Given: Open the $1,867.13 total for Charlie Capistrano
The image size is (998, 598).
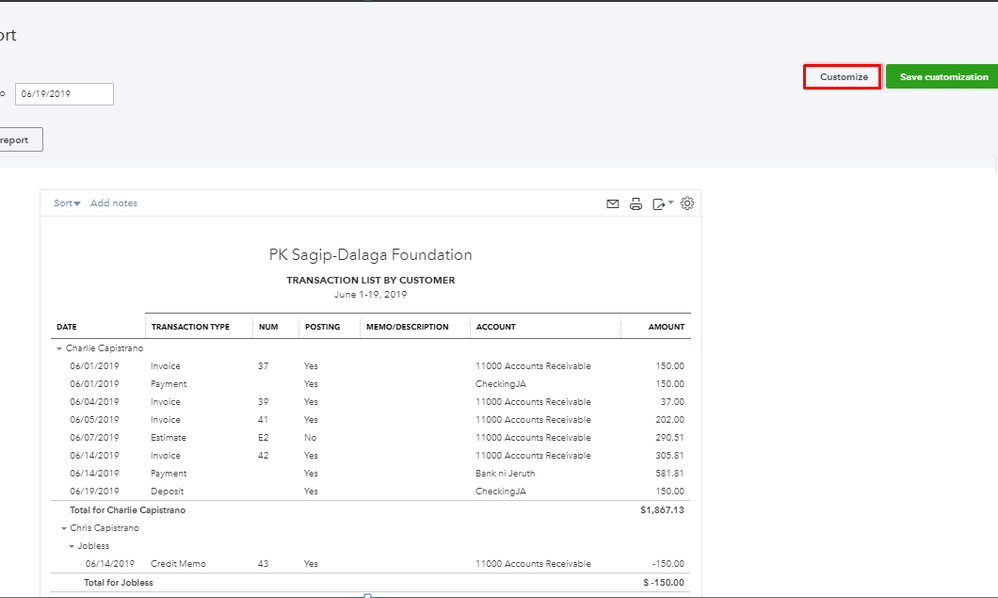Looking at the screenshot, I should coord(660,510).
